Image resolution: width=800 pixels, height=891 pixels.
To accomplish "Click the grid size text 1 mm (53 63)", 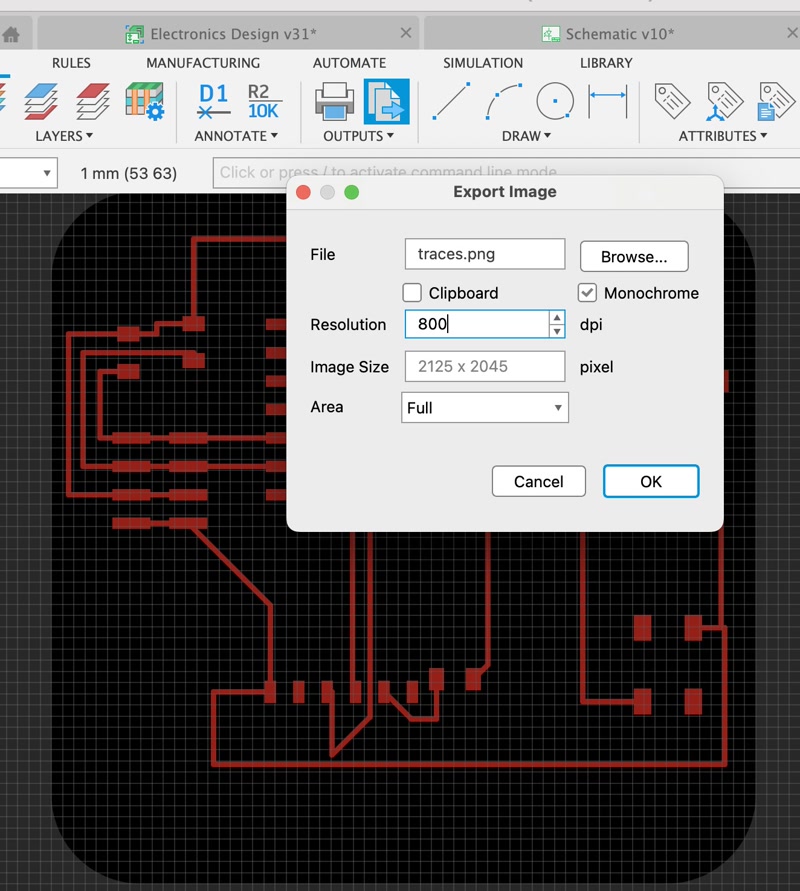I will click(128, 173).
